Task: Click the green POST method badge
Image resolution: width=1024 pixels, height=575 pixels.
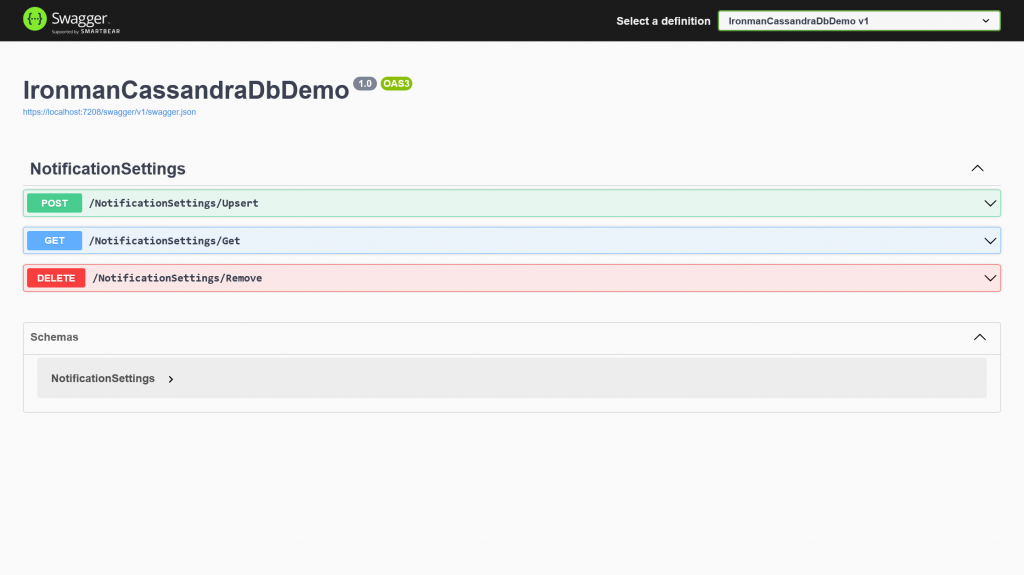Action: point(54,203)
